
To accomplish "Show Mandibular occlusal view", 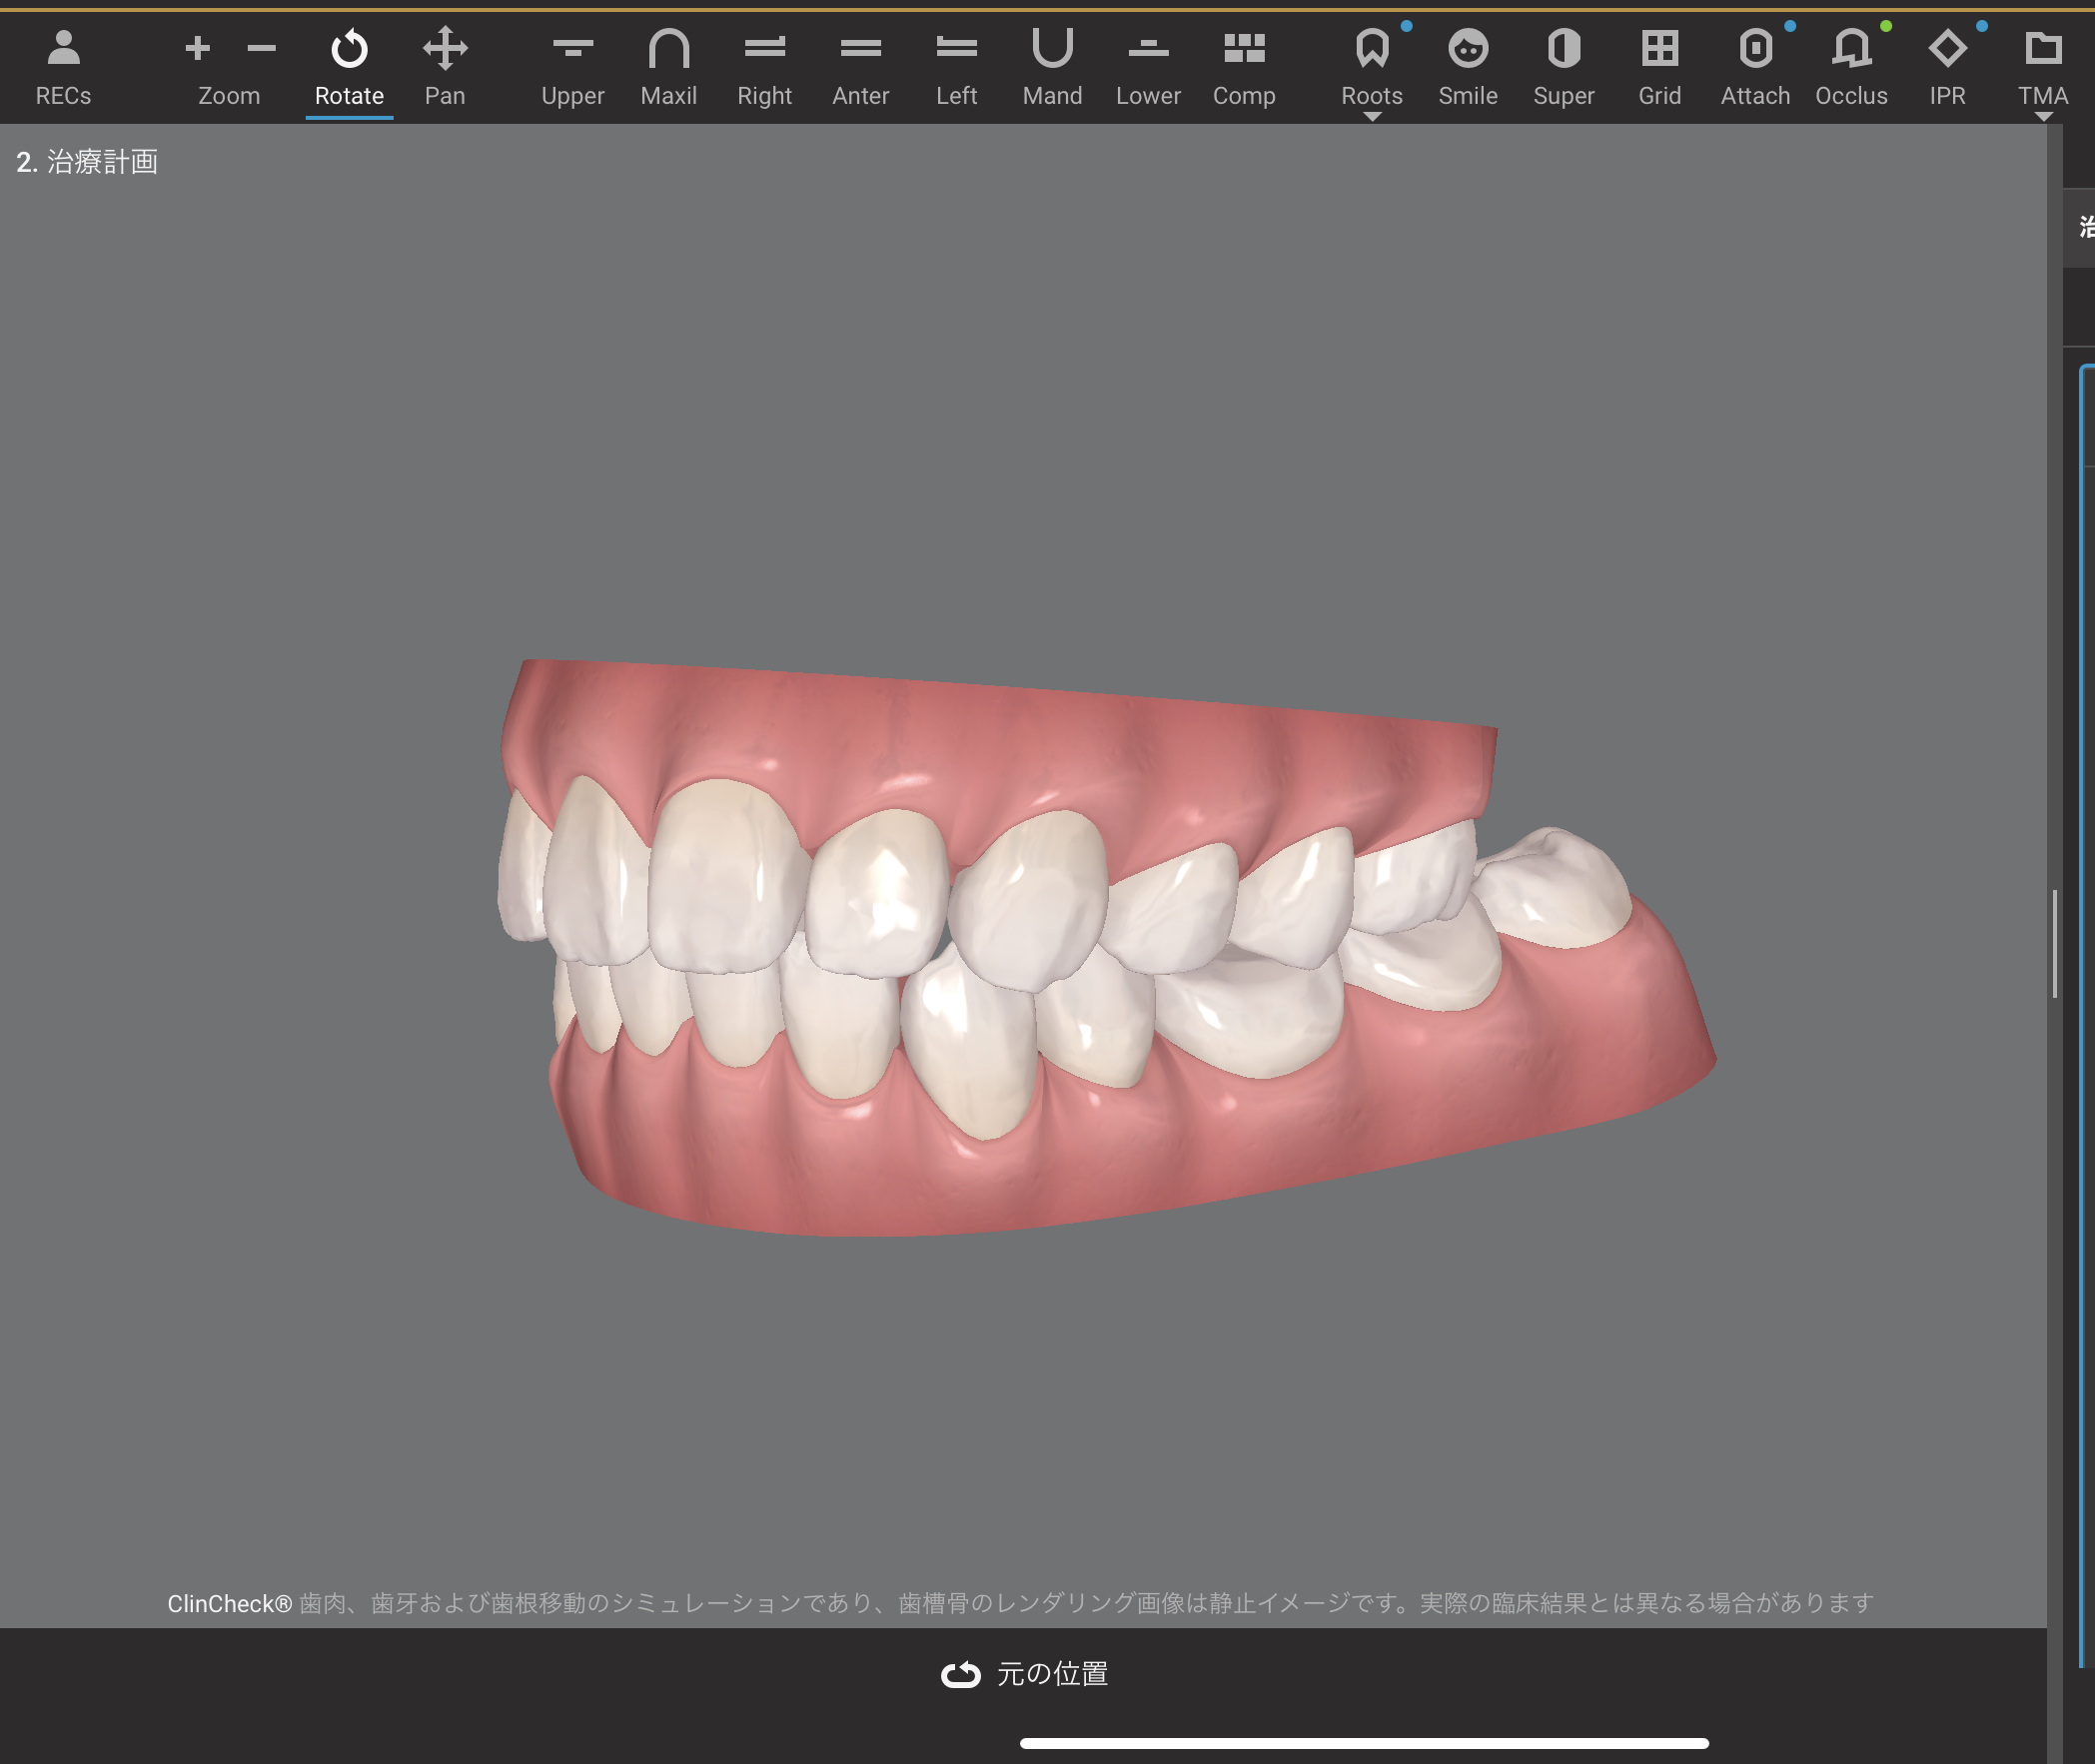I will (1052, 66).
